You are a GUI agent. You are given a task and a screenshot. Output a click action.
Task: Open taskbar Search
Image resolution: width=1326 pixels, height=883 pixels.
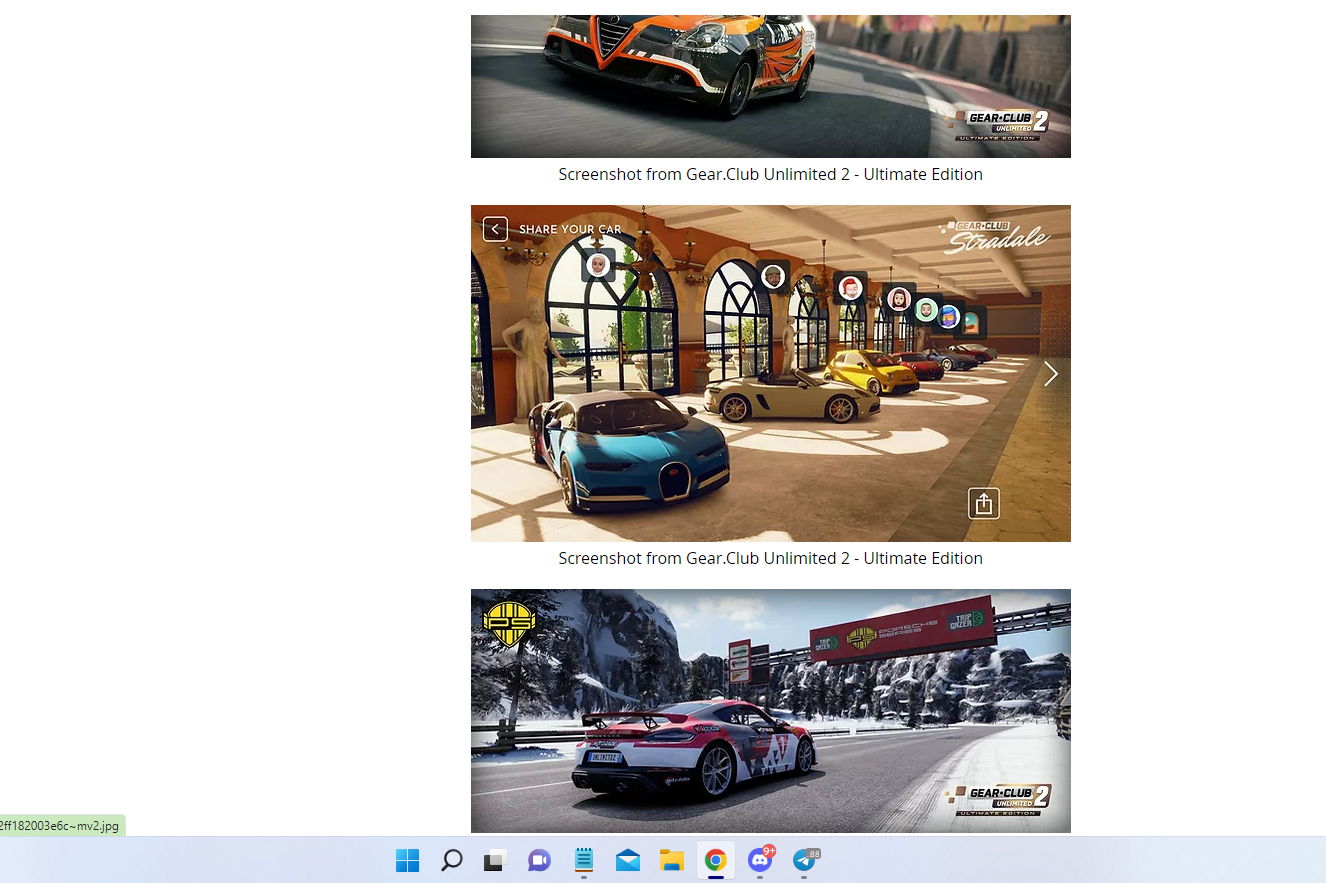(x=451, y=860)
